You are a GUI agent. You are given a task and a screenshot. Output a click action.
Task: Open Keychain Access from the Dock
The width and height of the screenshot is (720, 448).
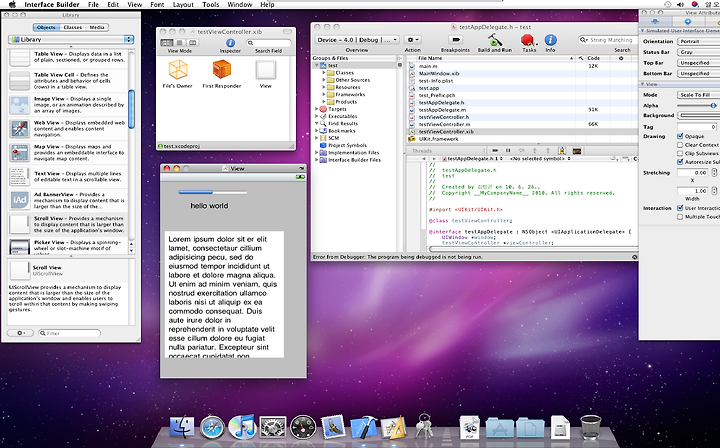423,426
